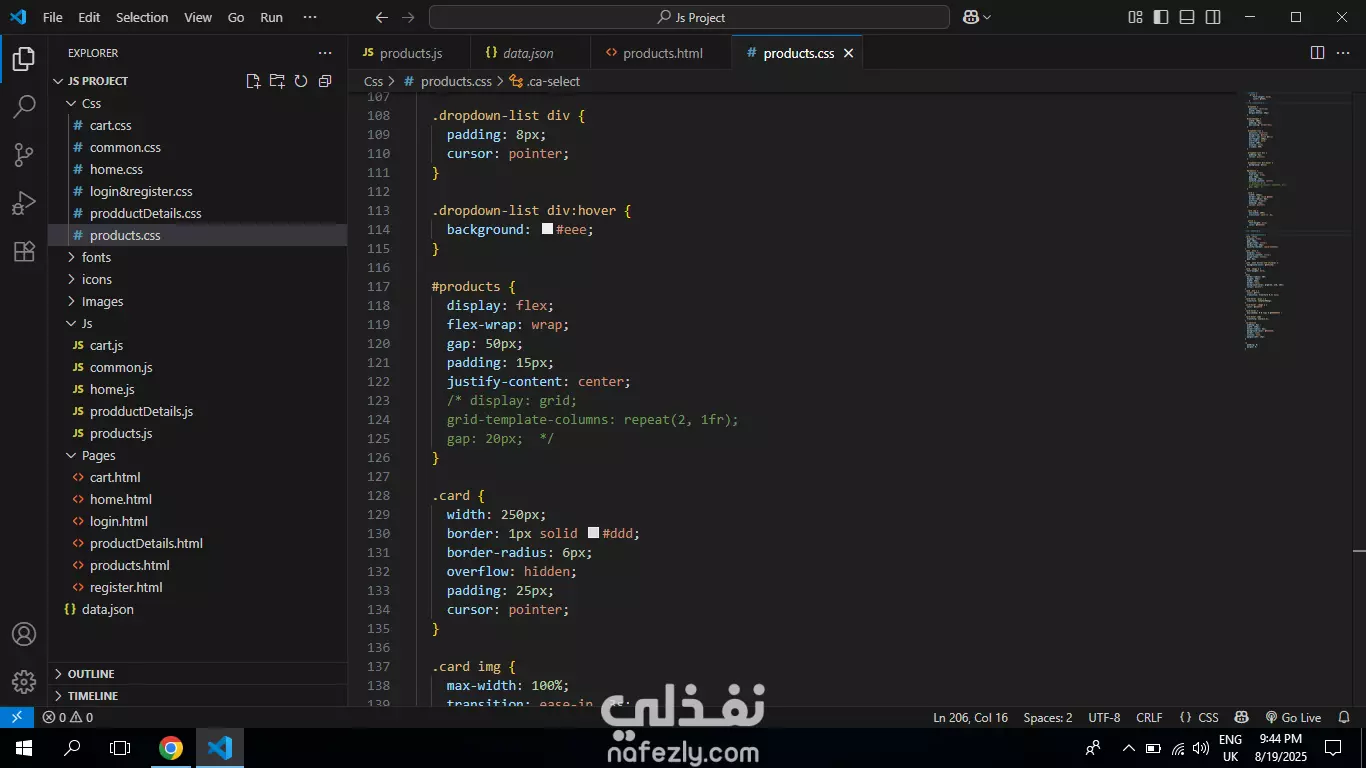The image size is (1366, 768).
Task: Split the editor to the right
Action: (1318, 53)
